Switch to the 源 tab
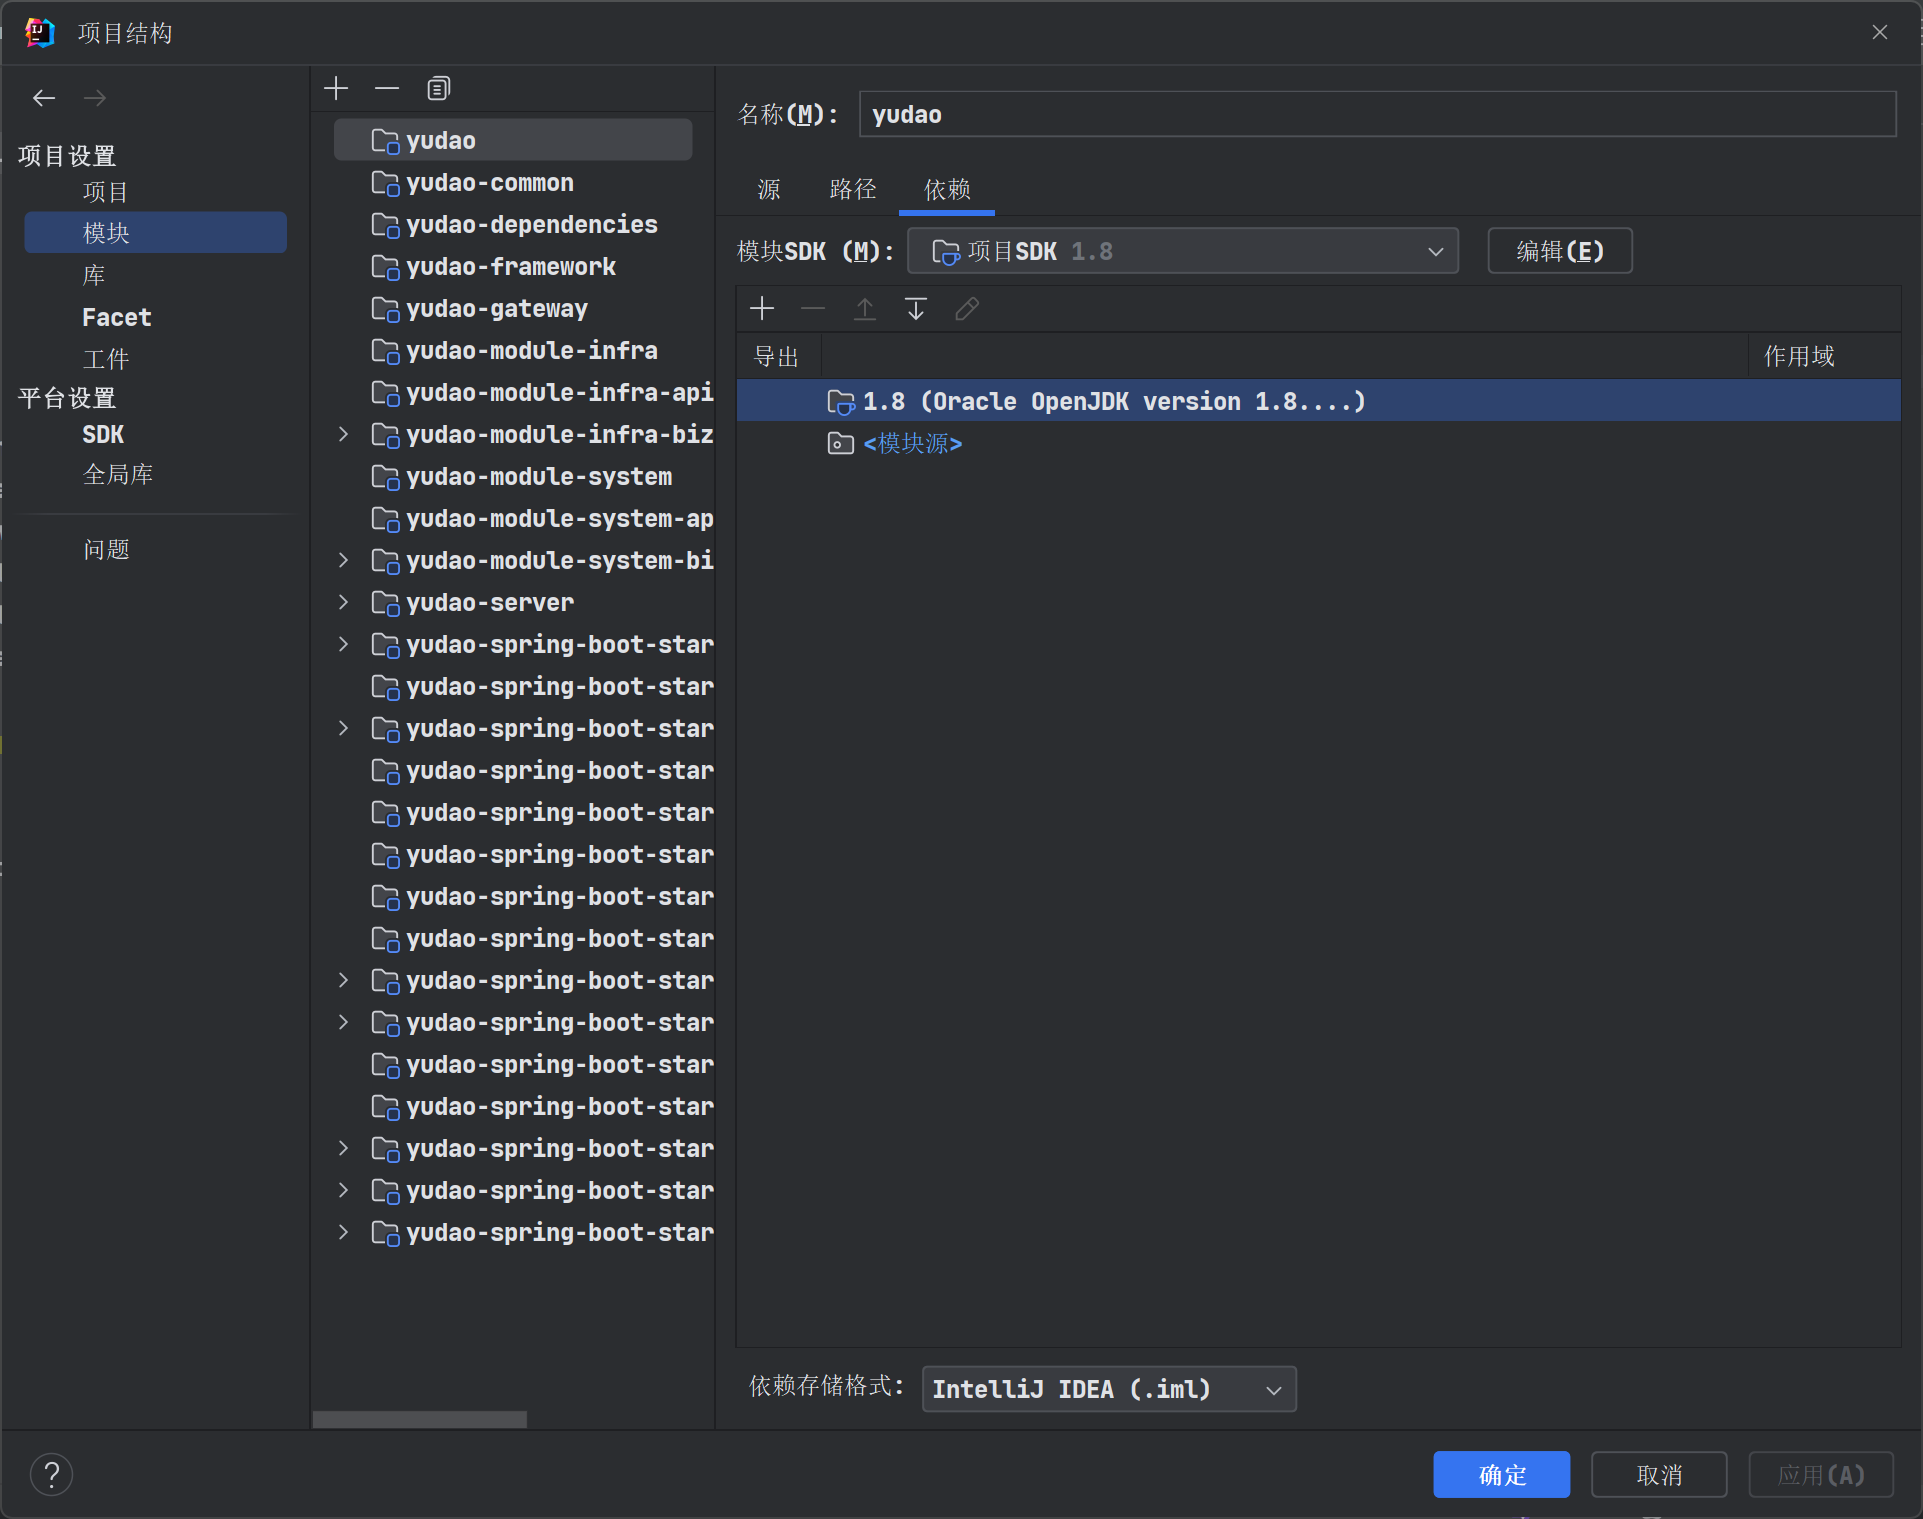The image size is (1923, 1519). (x=768, y=189)
